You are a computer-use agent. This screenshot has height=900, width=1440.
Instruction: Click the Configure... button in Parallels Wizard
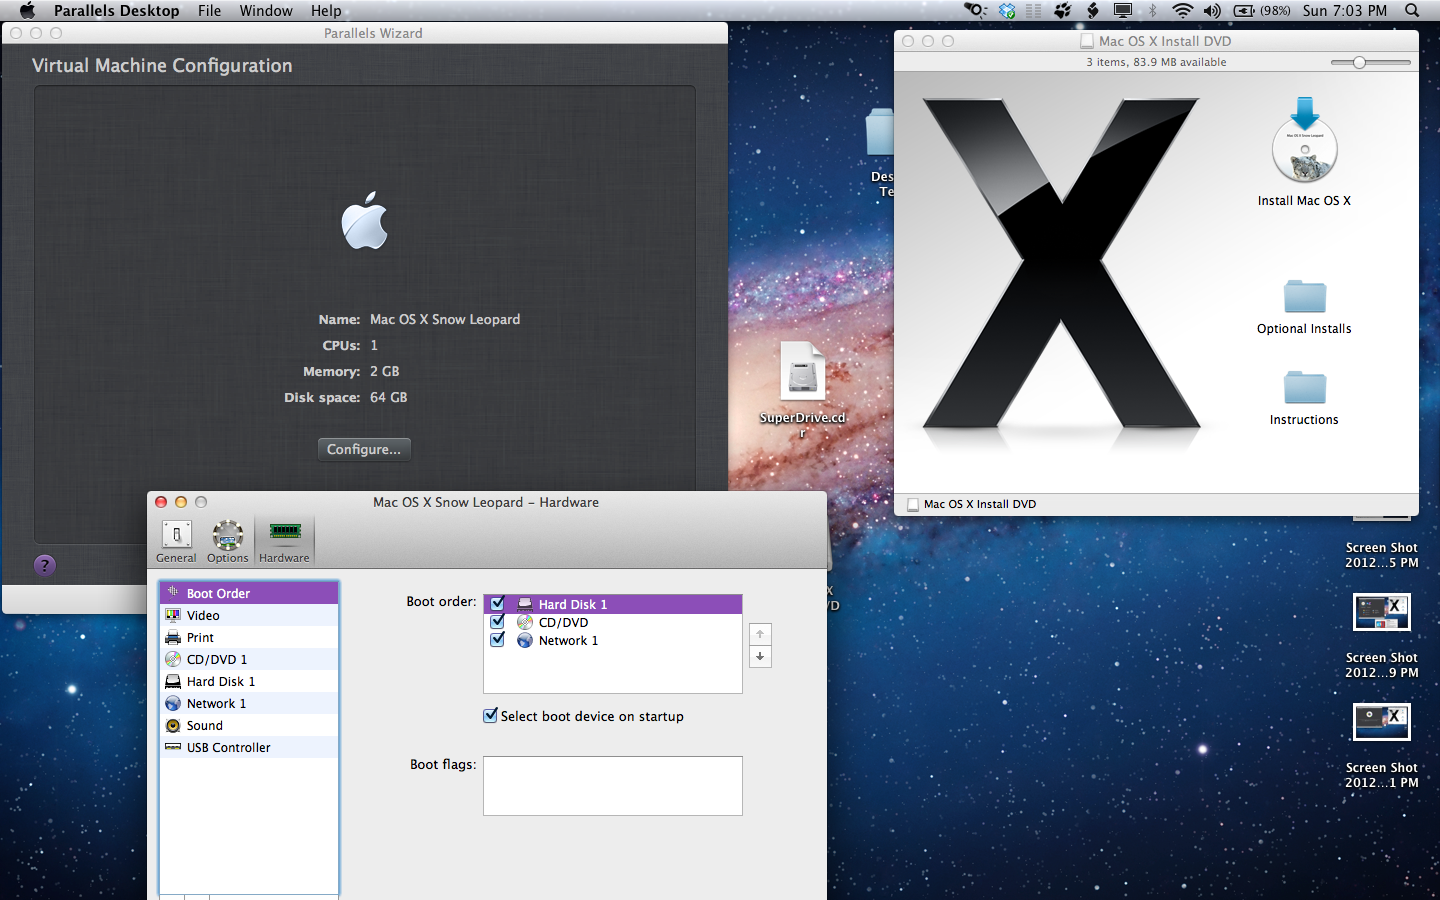pyautogui.click(x=364, y=449)
